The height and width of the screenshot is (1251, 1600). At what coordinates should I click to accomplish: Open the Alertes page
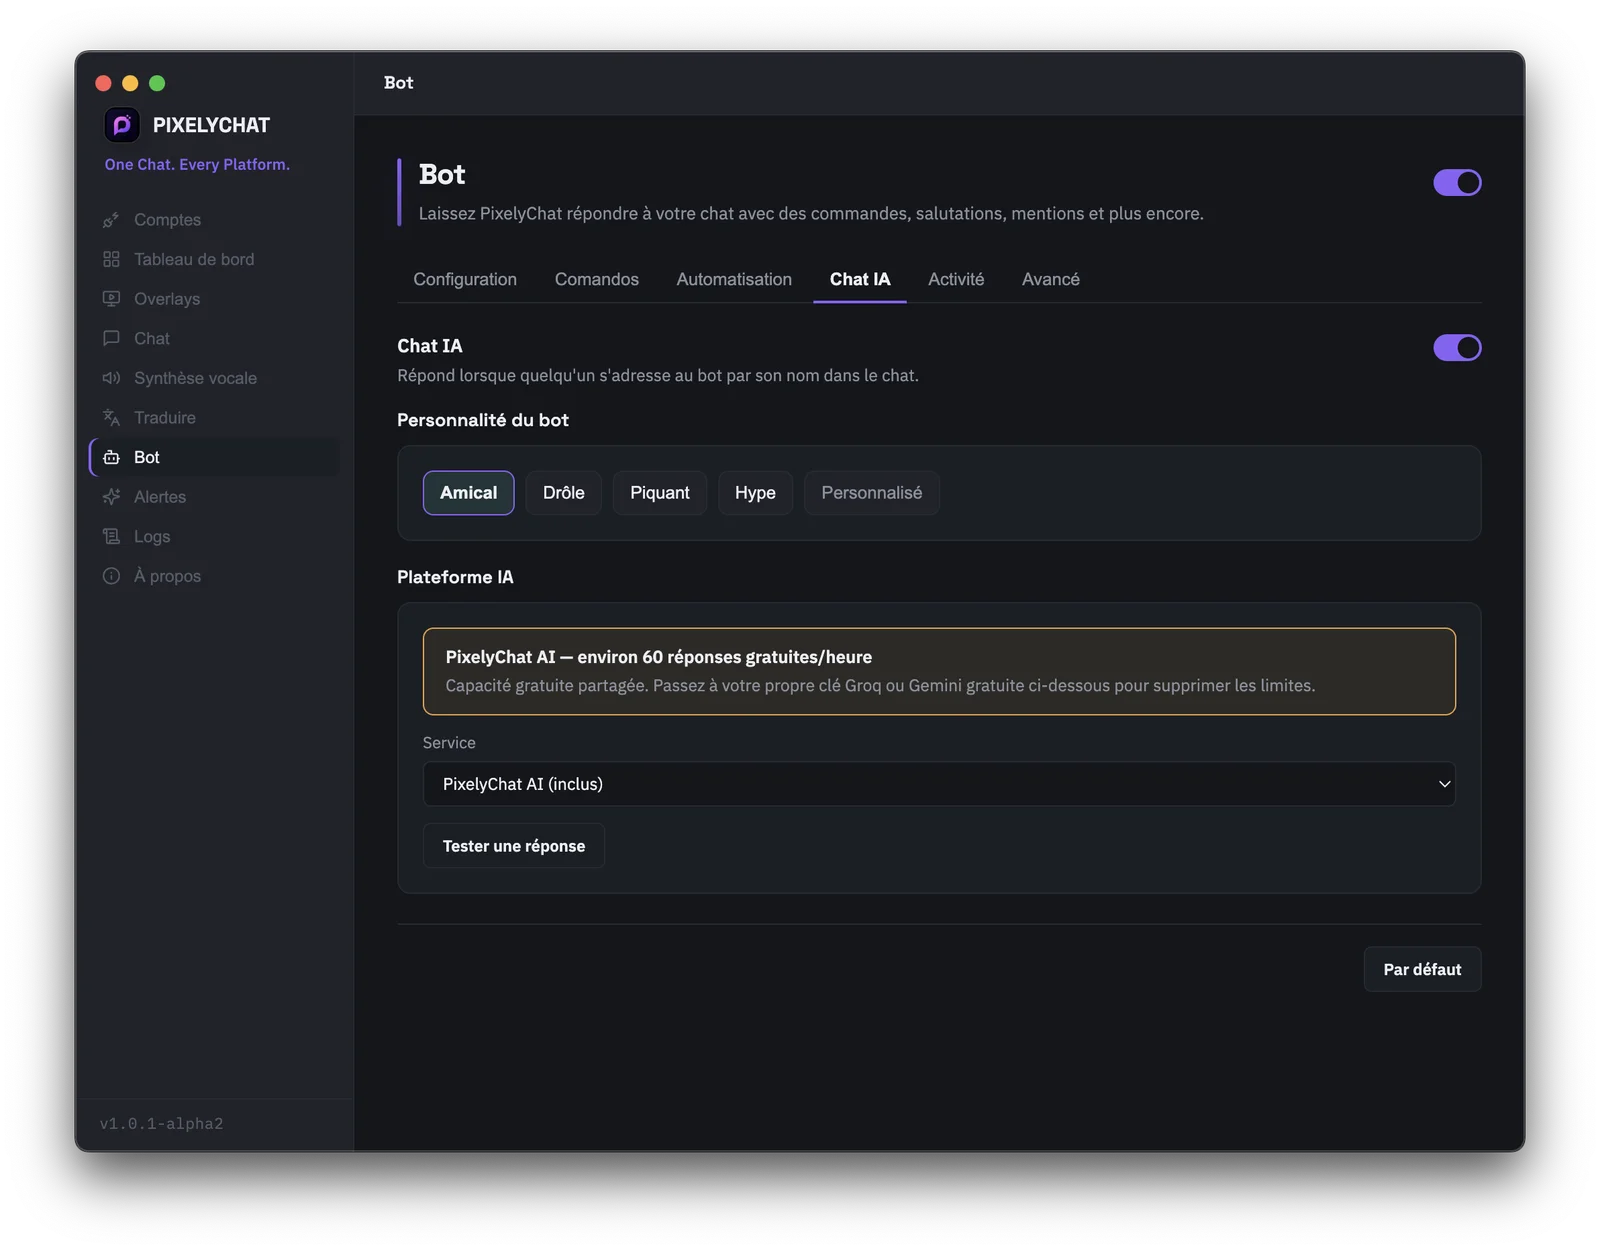pos(214,497)
